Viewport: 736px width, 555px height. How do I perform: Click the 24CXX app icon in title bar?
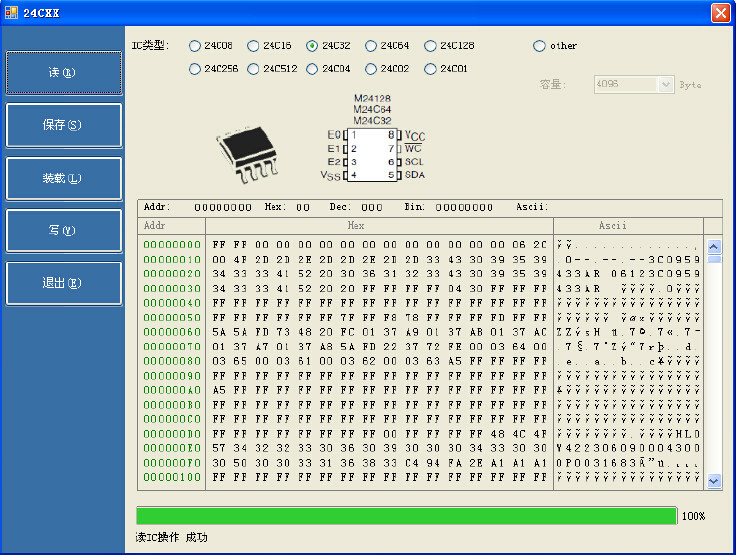[x=11, y=13]
